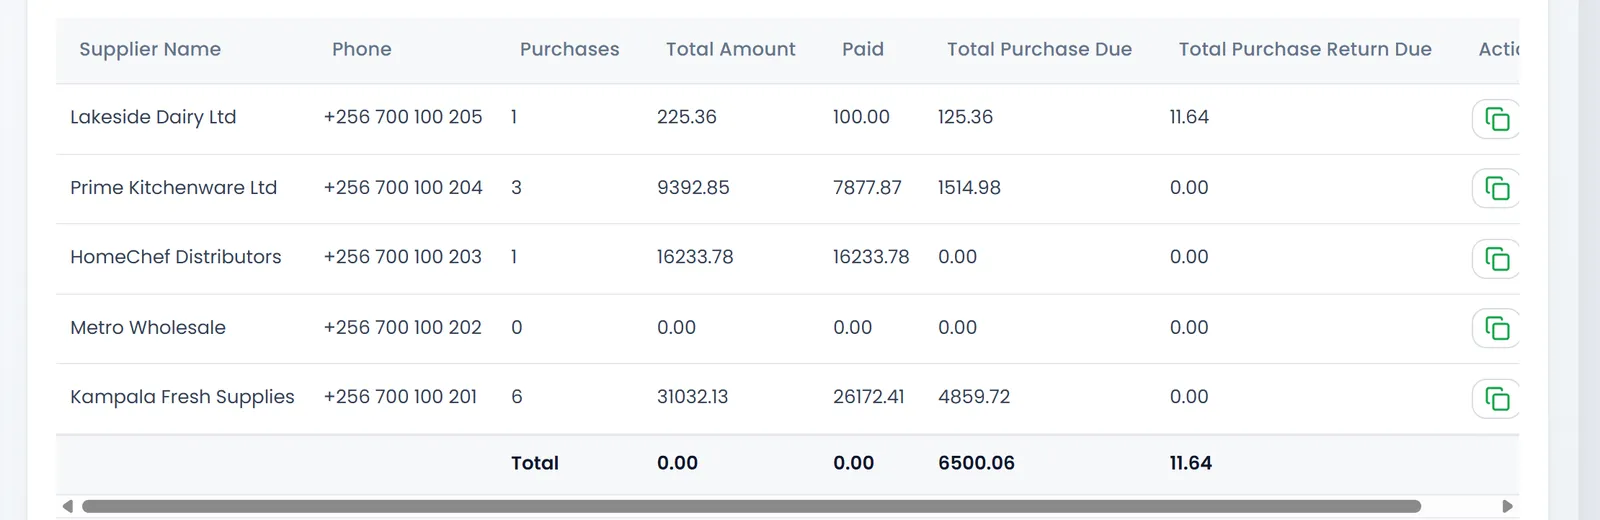The image size is (1600, 520).
Task: Click the copy icon for Lakeside Dairy Ltd
Action: pos(1496,119)
